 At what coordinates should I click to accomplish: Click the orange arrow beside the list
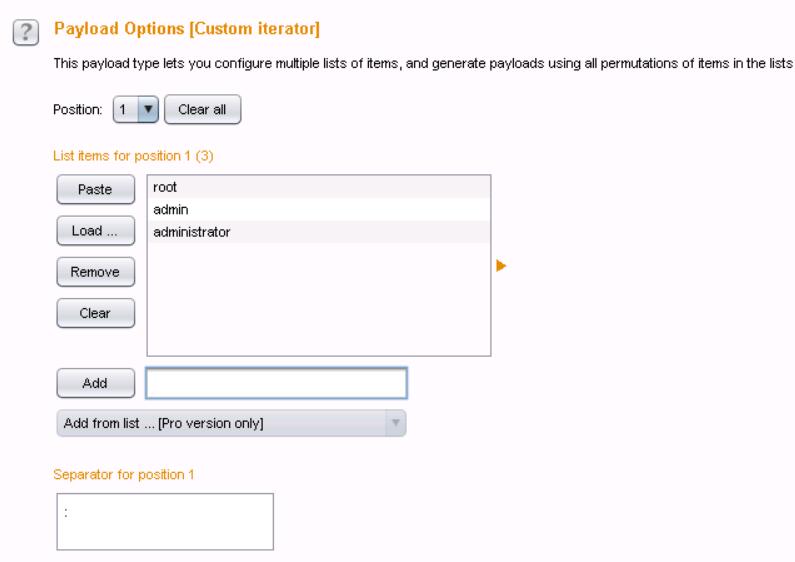tap(502, 266)
